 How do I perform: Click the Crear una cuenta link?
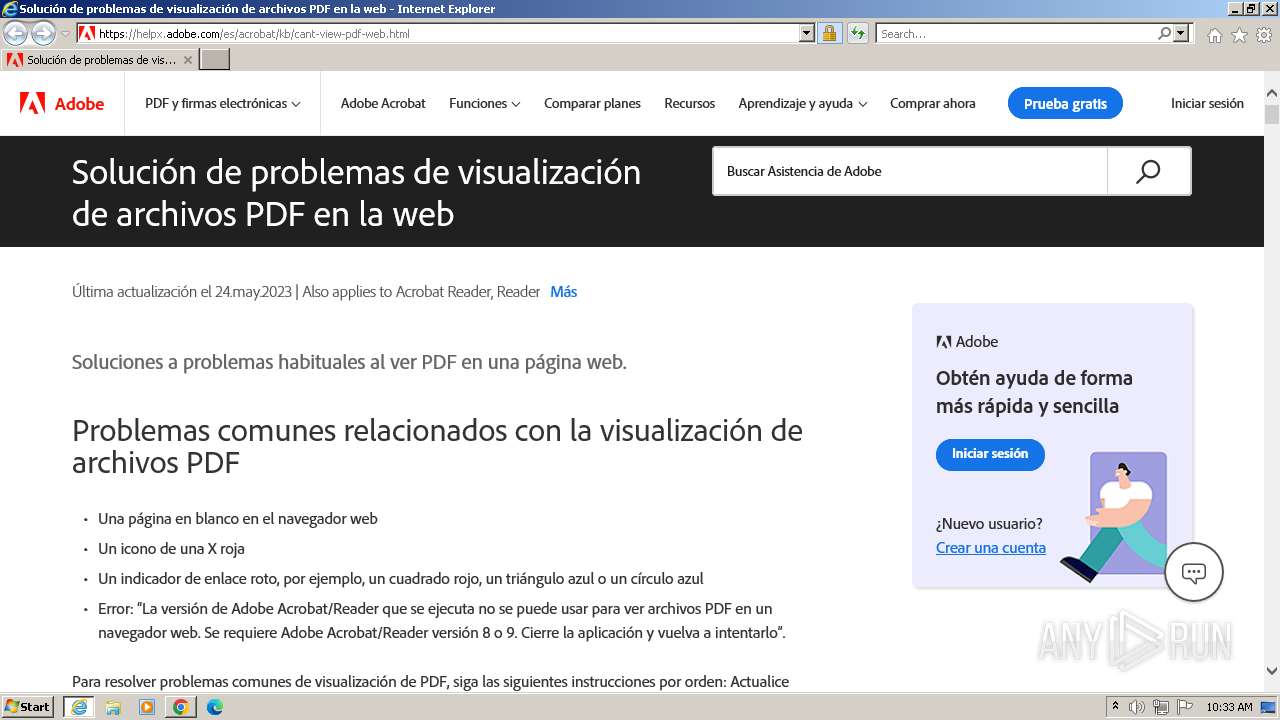coord(991,548)
